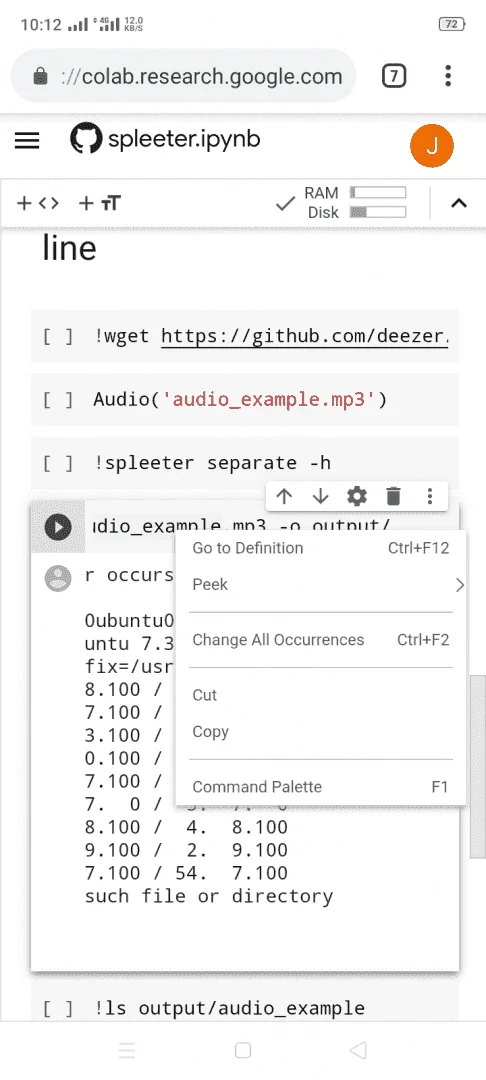This screenshot has width=486, height=1080.
Task: Click the 'line' heading text
Action: [69, 248]
